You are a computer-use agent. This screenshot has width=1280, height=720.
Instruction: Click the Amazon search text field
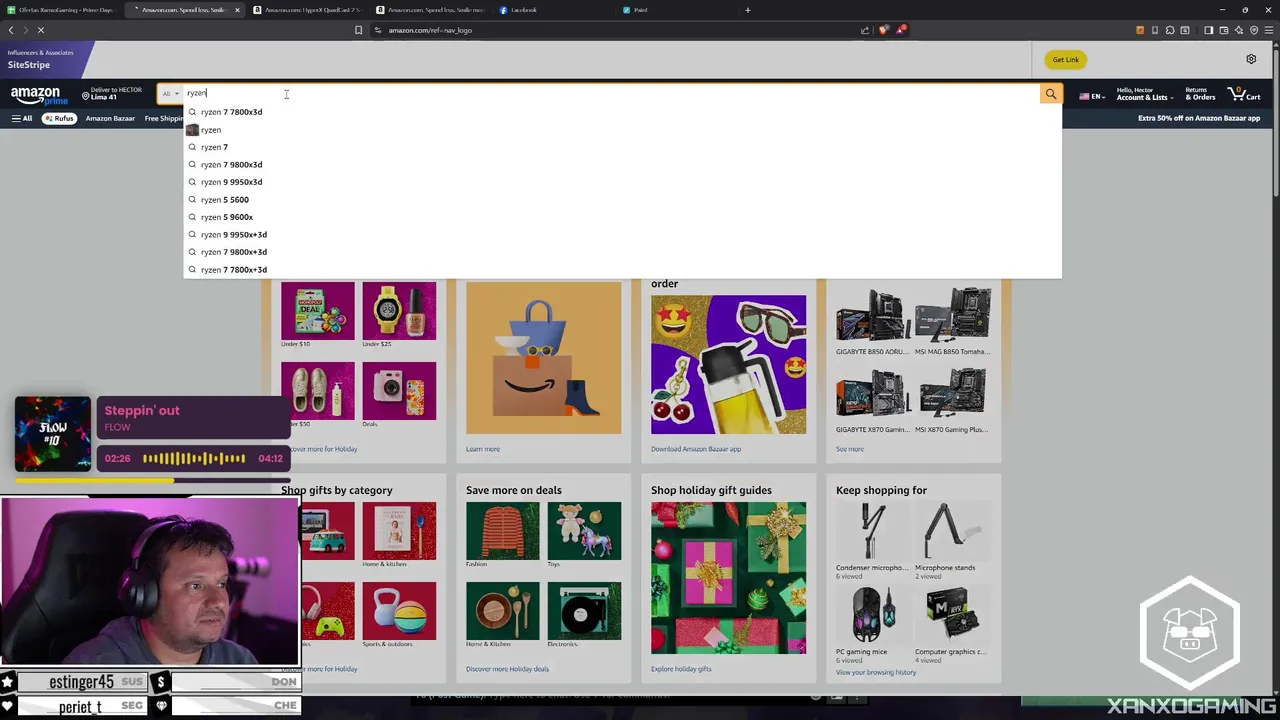point(610,93)
